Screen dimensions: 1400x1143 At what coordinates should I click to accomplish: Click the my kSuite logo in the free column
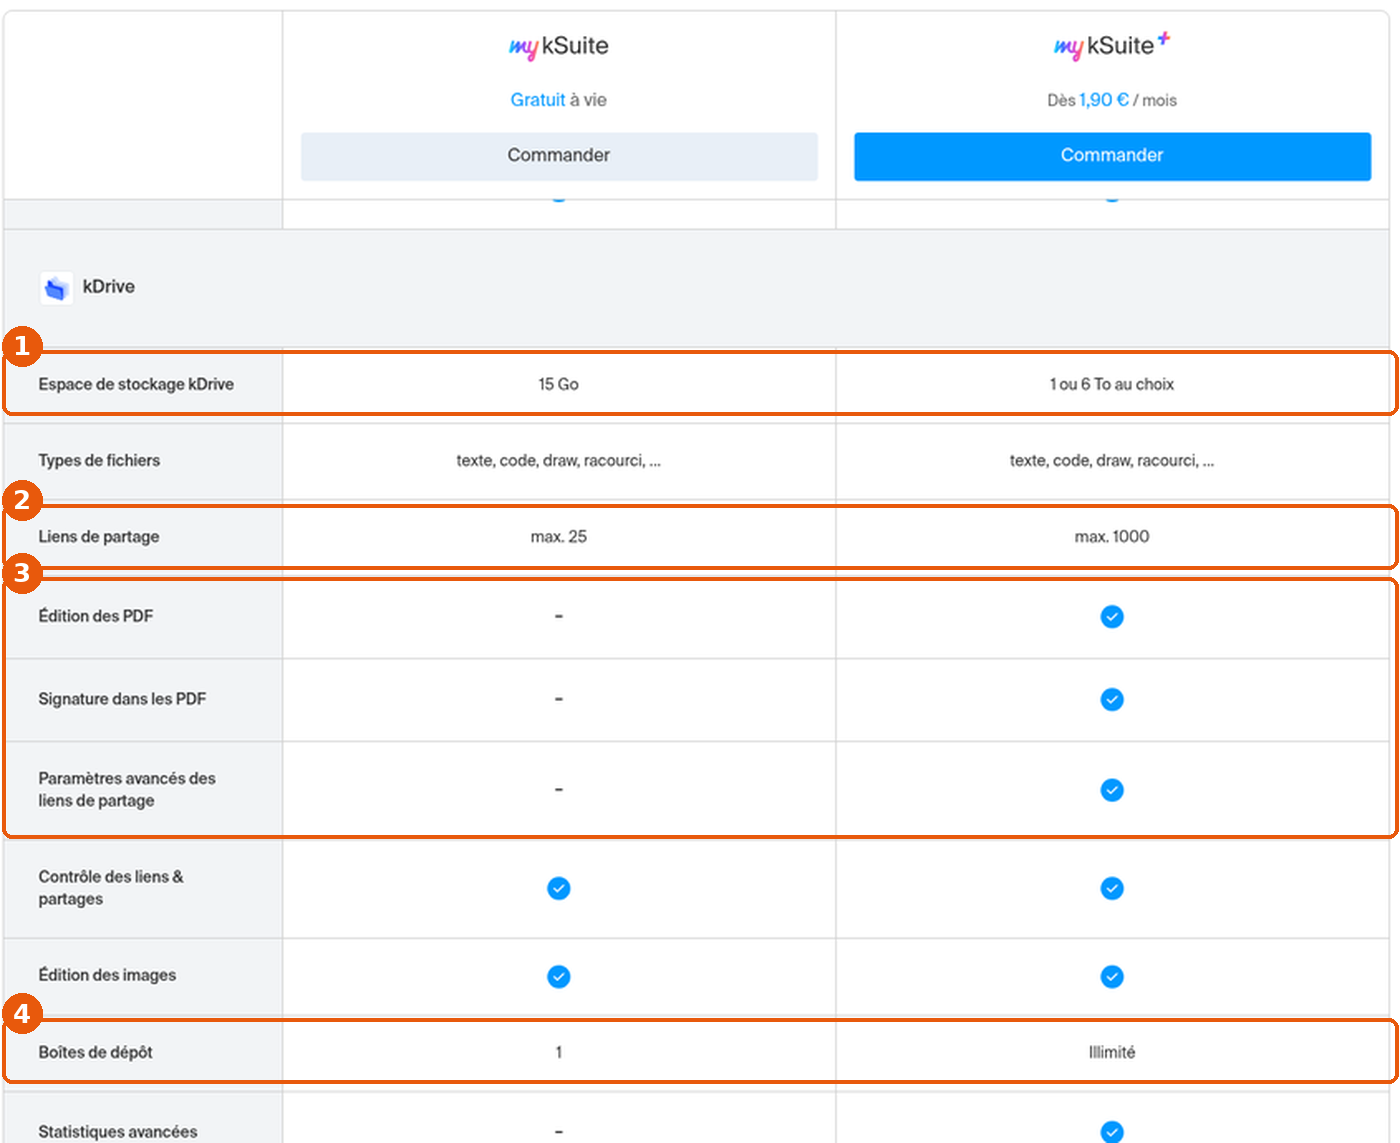559,46
